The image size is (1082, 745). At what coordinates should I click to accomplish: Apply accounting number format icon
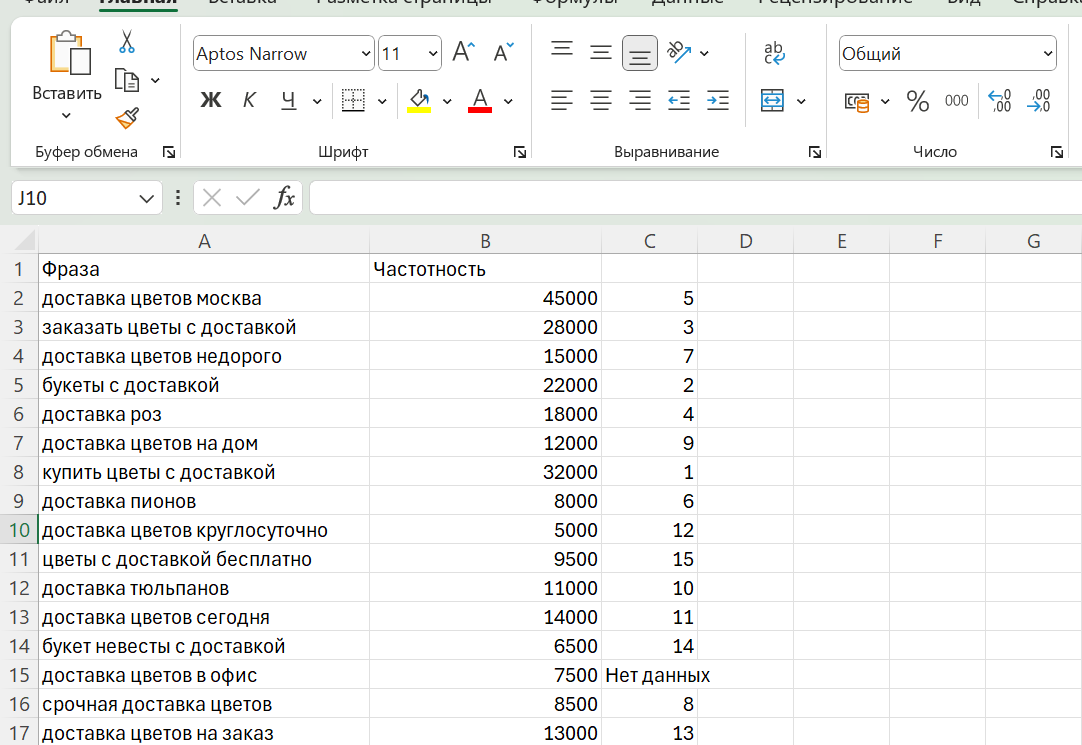pyautogui.click(x=857, y=102)
